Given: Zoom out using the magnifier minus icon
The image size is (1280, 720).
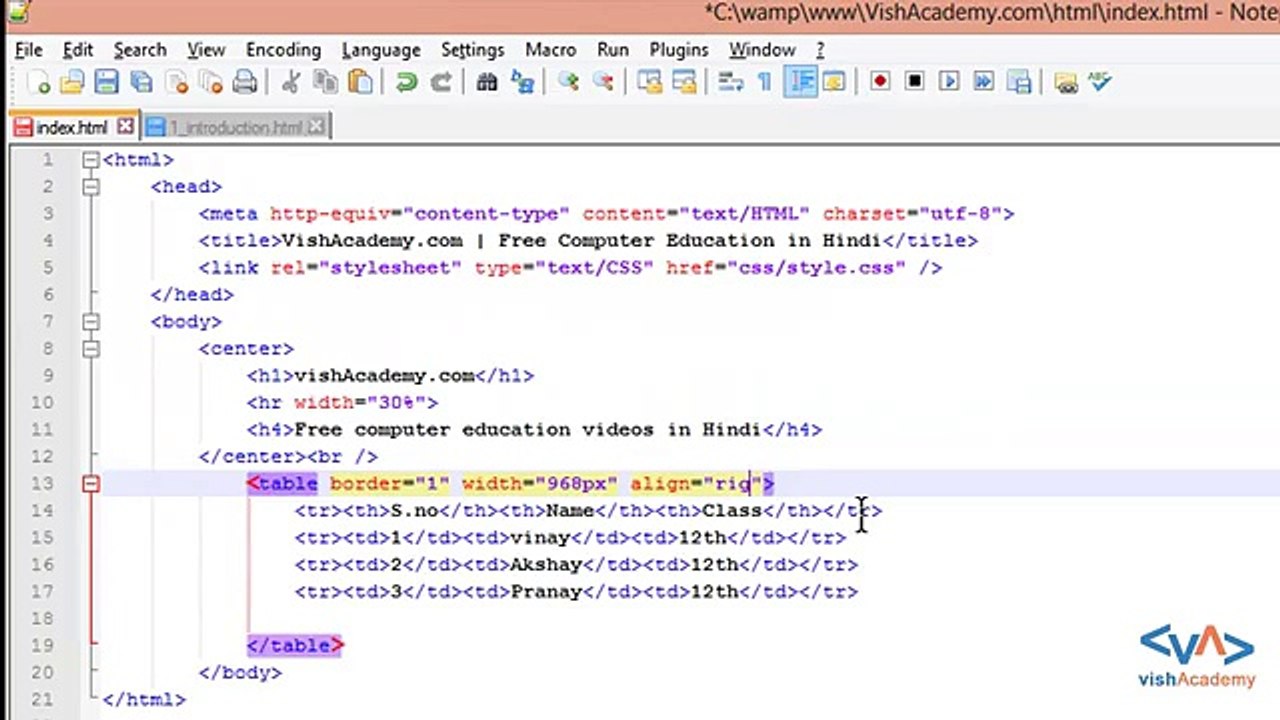Looking at the screenshot, I should pyautogui.click(x=603, y=82).
